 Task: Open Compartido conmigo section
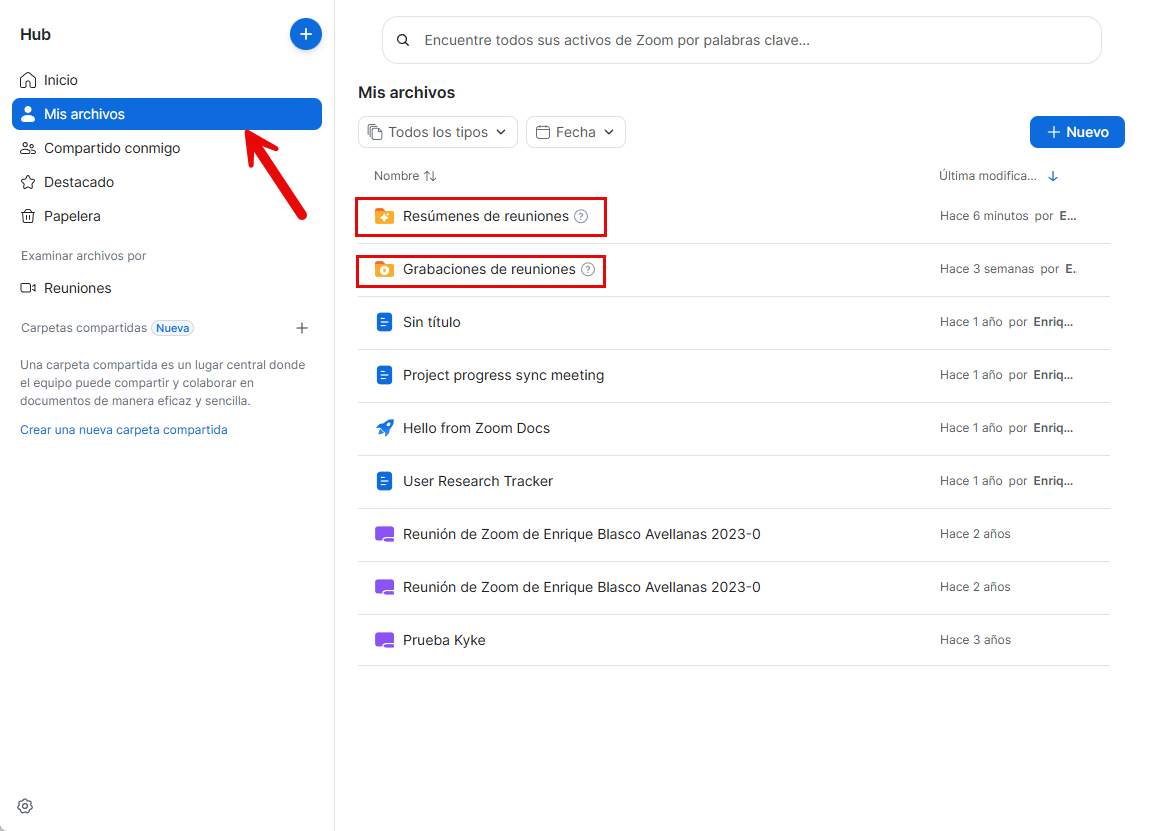point(111,148)
